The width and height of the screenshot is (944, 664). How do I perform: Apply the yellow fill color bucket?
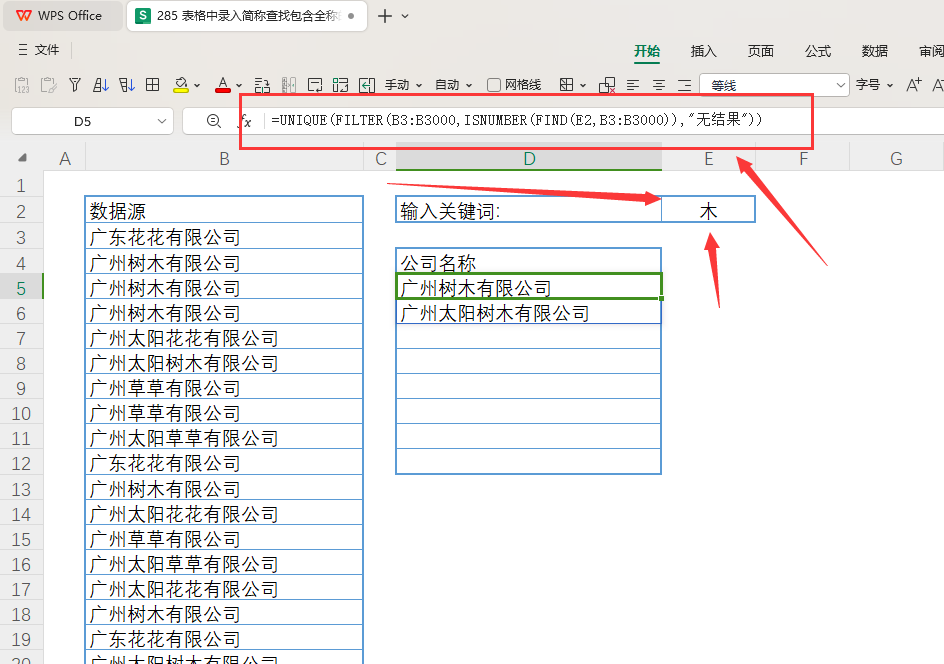pyautogui.click(x=181, y=85)
